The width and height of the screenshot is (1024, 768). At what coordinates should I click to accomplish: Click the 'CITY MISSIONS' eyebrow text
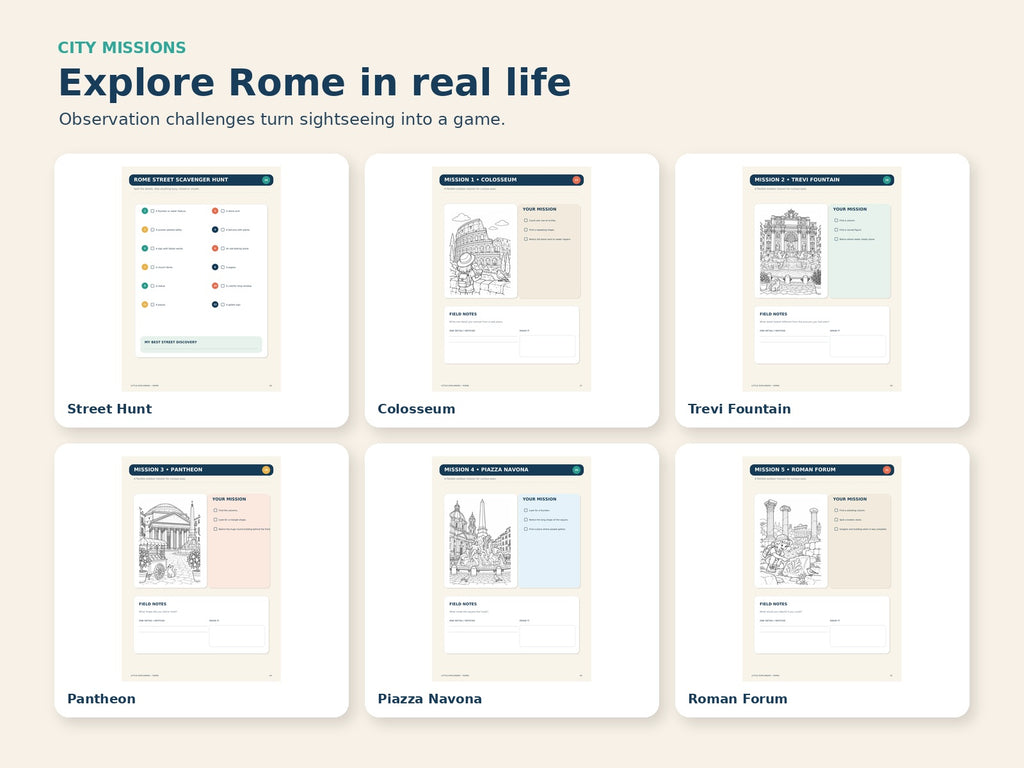coord(121,48)
